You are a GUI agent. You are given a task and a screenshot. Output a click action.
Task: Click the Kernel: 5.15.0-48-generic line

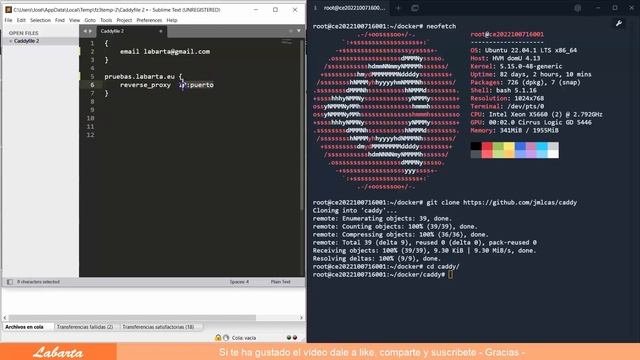click(x=516, y=66)
